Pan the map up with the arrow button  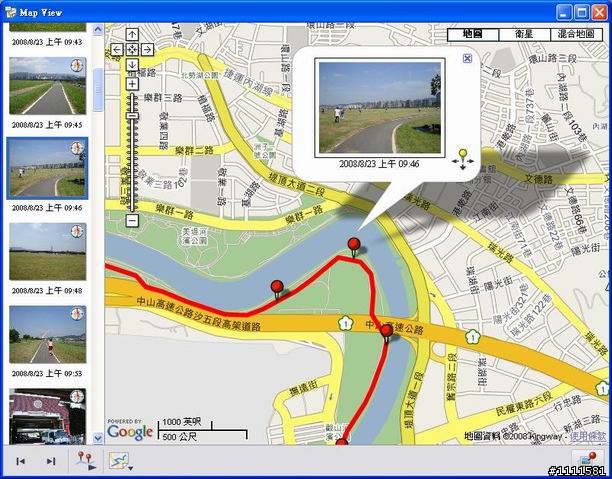point(132,34)
